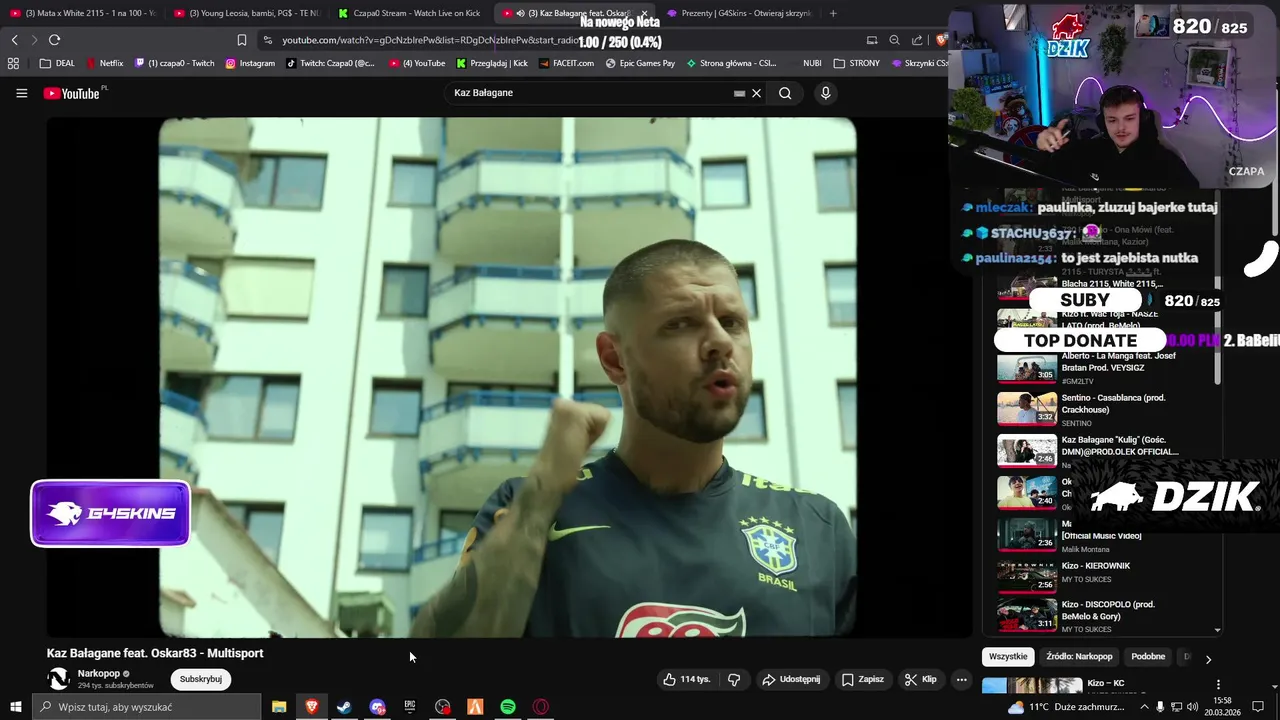This screenshot has width=1280, height=720.
Task: Start voice search with microphone icon
Action: 825,93
